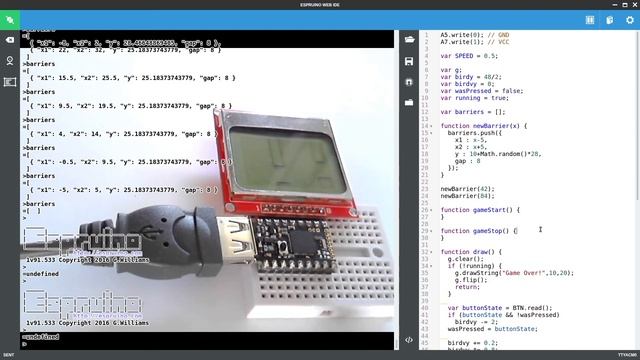Click code line 'g.clear();'

(465, 259)
